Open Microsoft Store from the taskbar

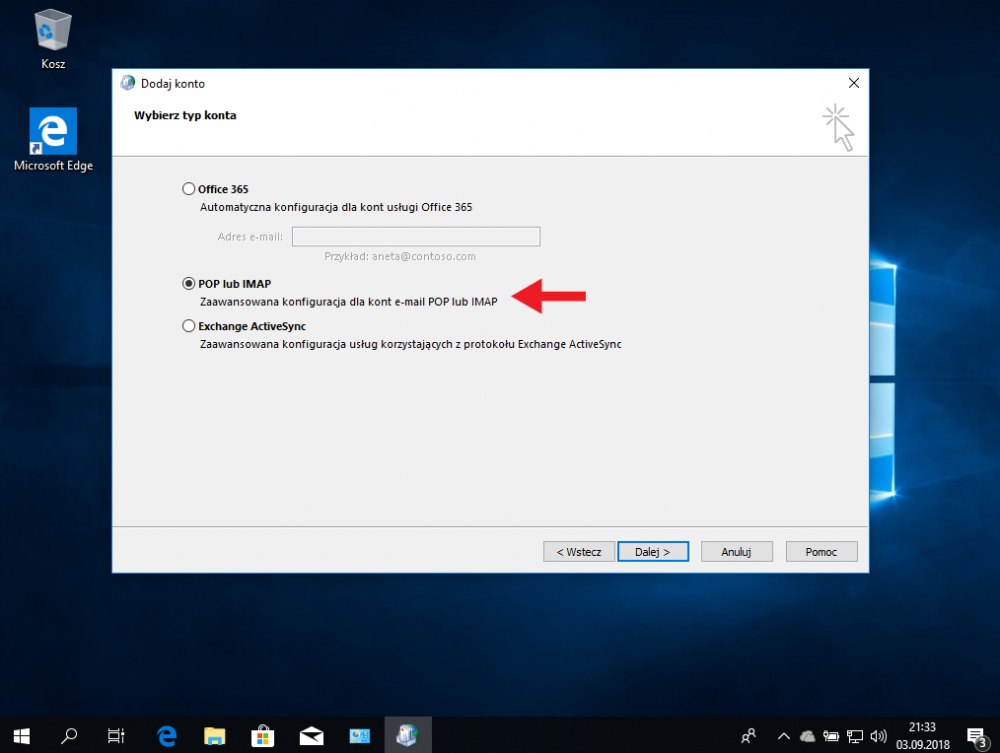(x=262, y=736)
